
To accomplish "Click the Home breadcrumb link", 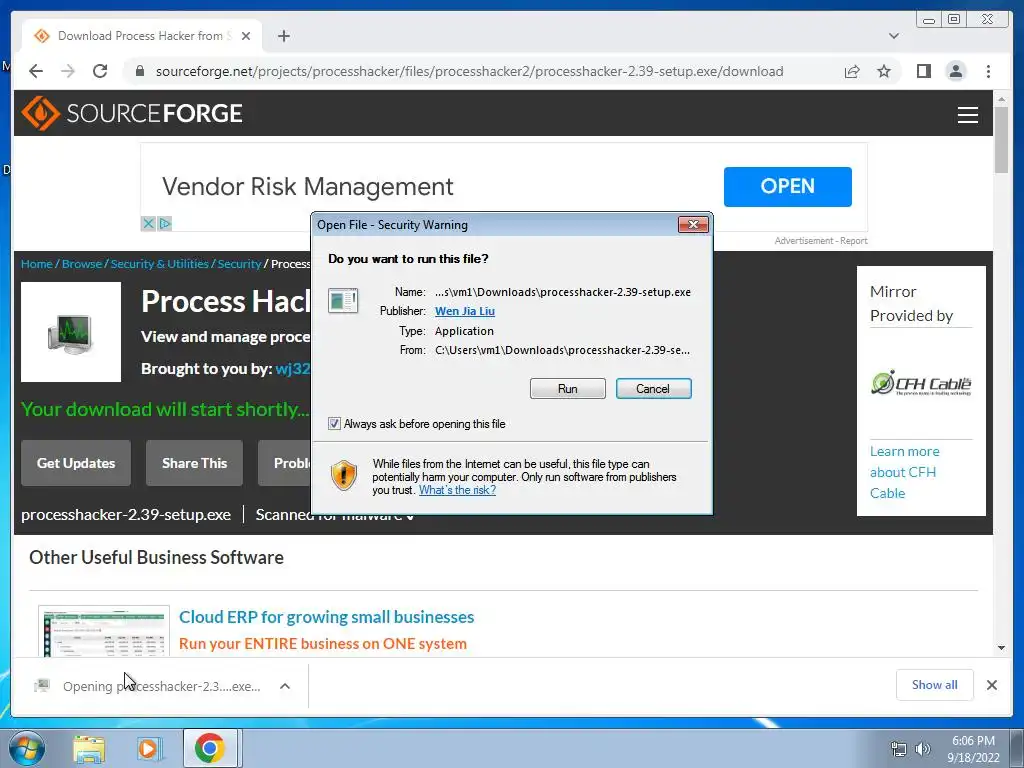I will tap(37, 264).
